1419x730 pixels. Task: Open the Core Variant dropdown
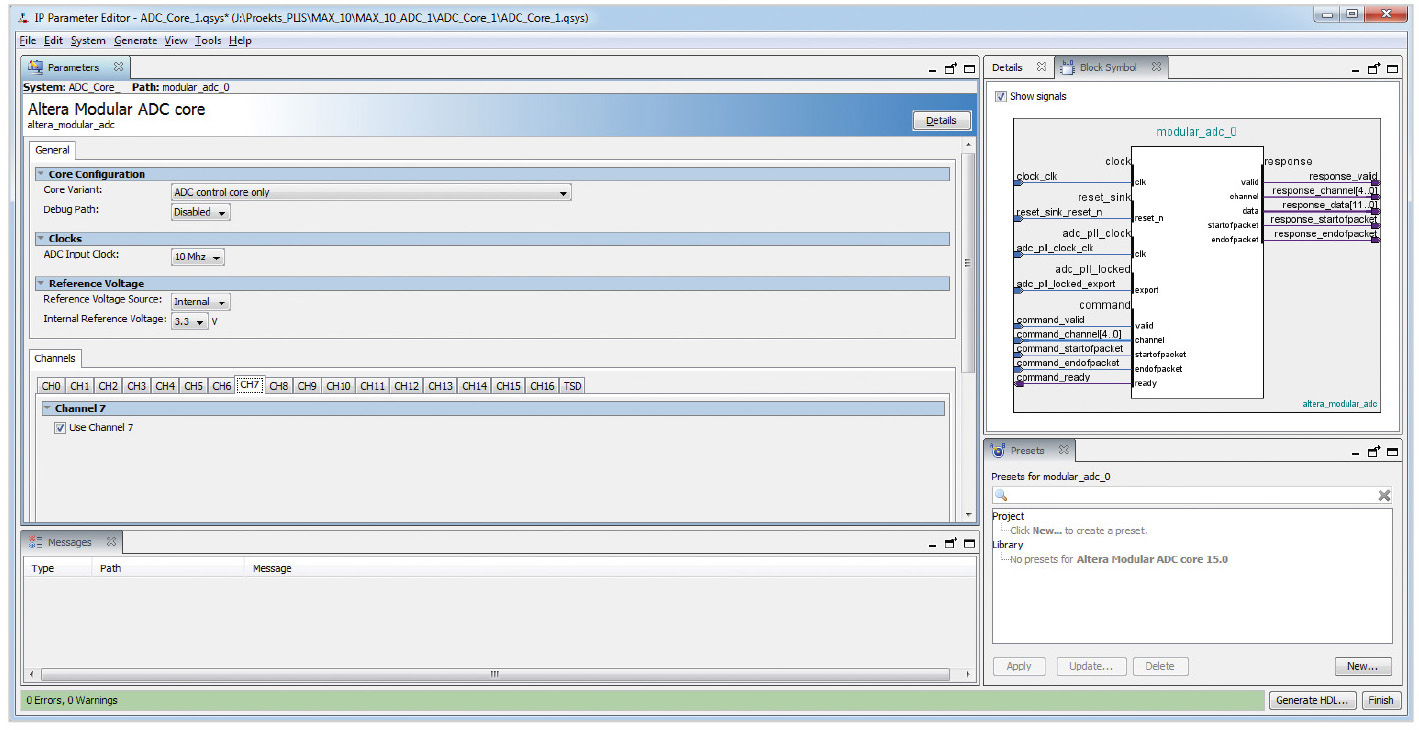pos(371,192)
